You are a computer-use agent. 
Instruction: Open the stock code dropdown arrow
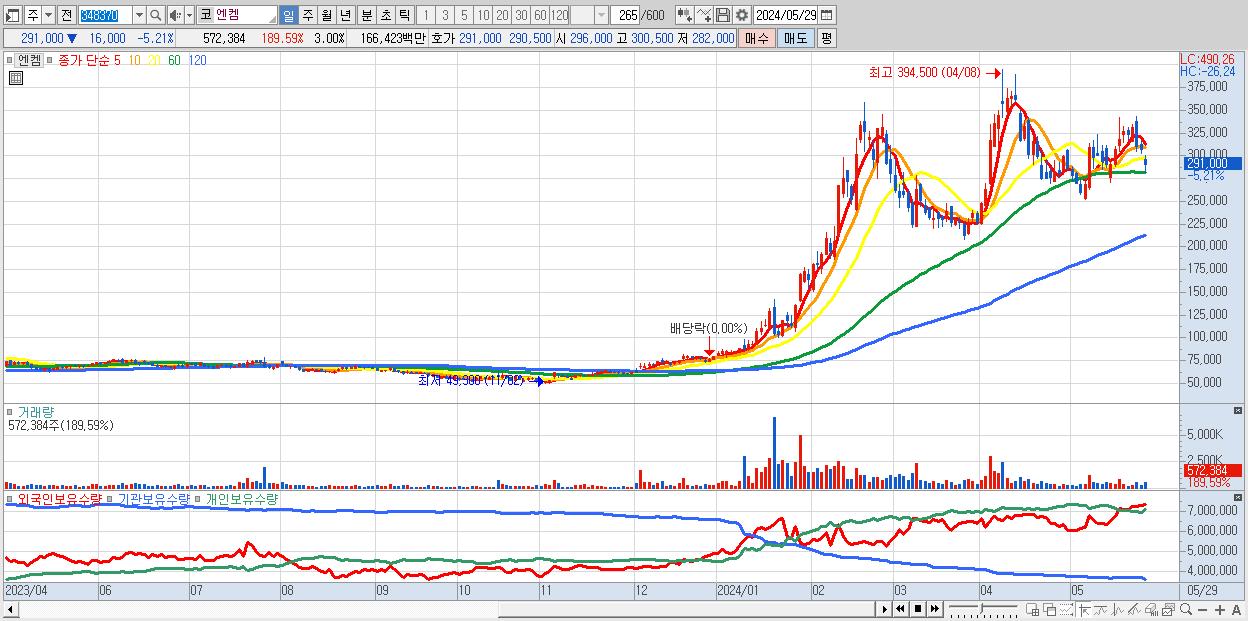tap(139, 15)
